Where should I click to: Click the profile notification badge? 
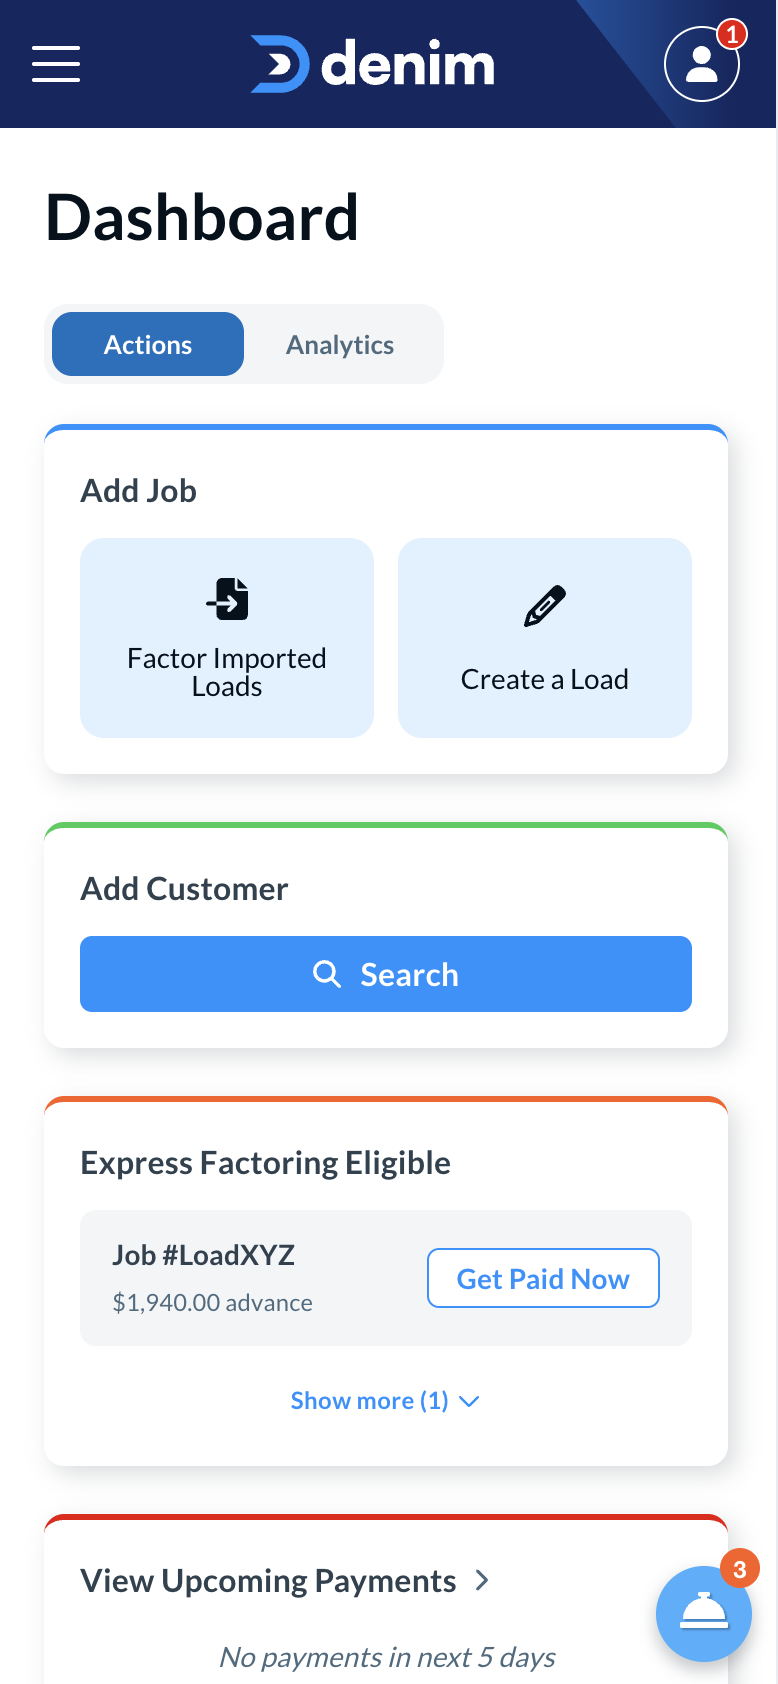click(732, 35)
